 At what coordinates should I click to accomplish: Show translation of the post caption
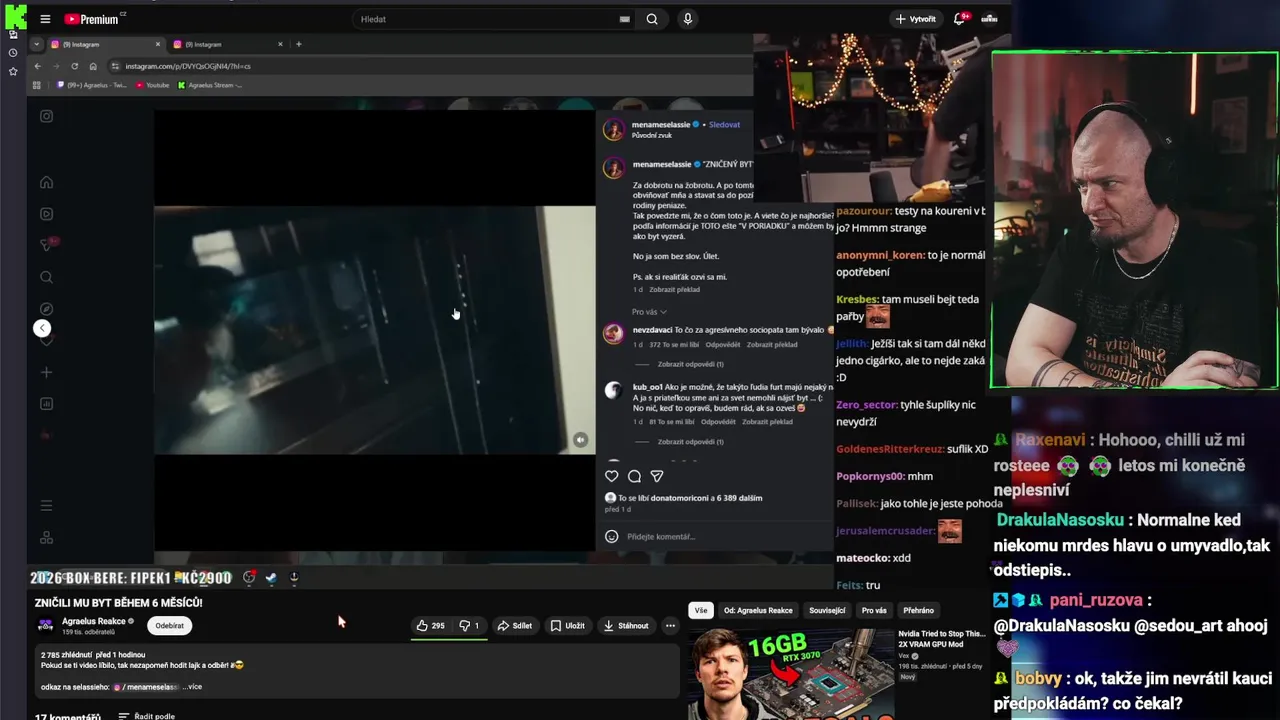674,290
